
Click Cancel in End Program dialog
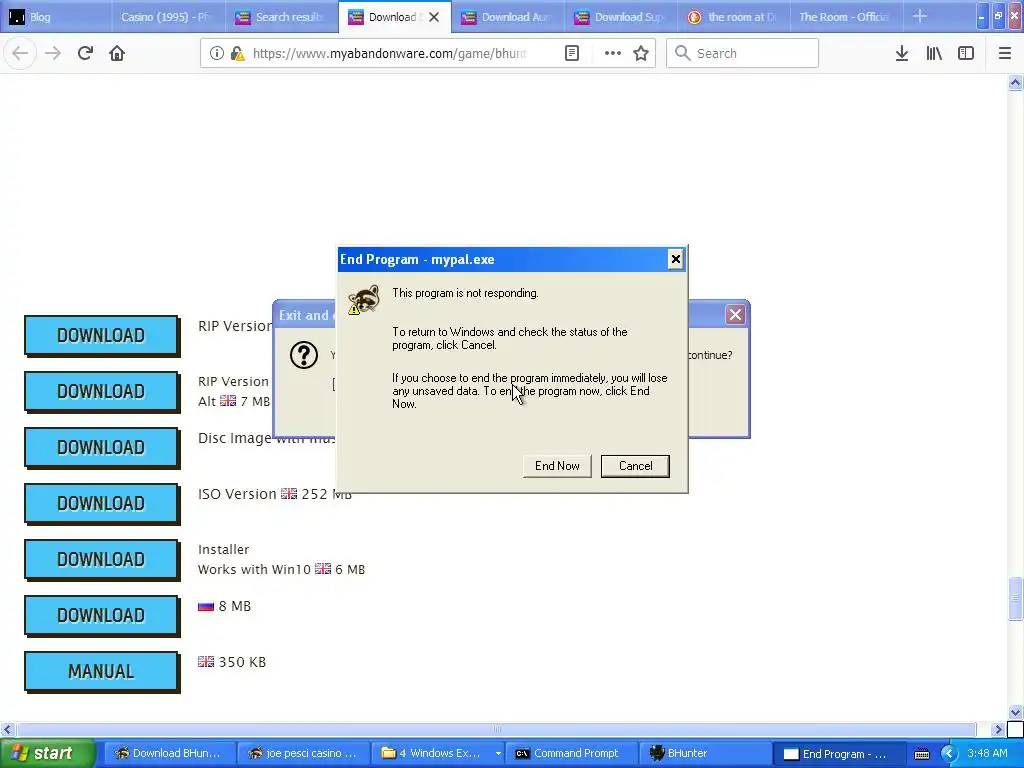point(635,466)
